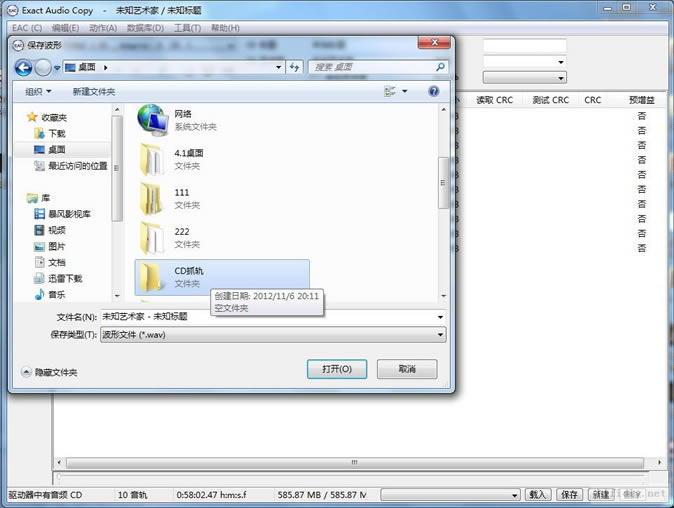
Task: Change view using the view icon
Action: pos(390,91)
